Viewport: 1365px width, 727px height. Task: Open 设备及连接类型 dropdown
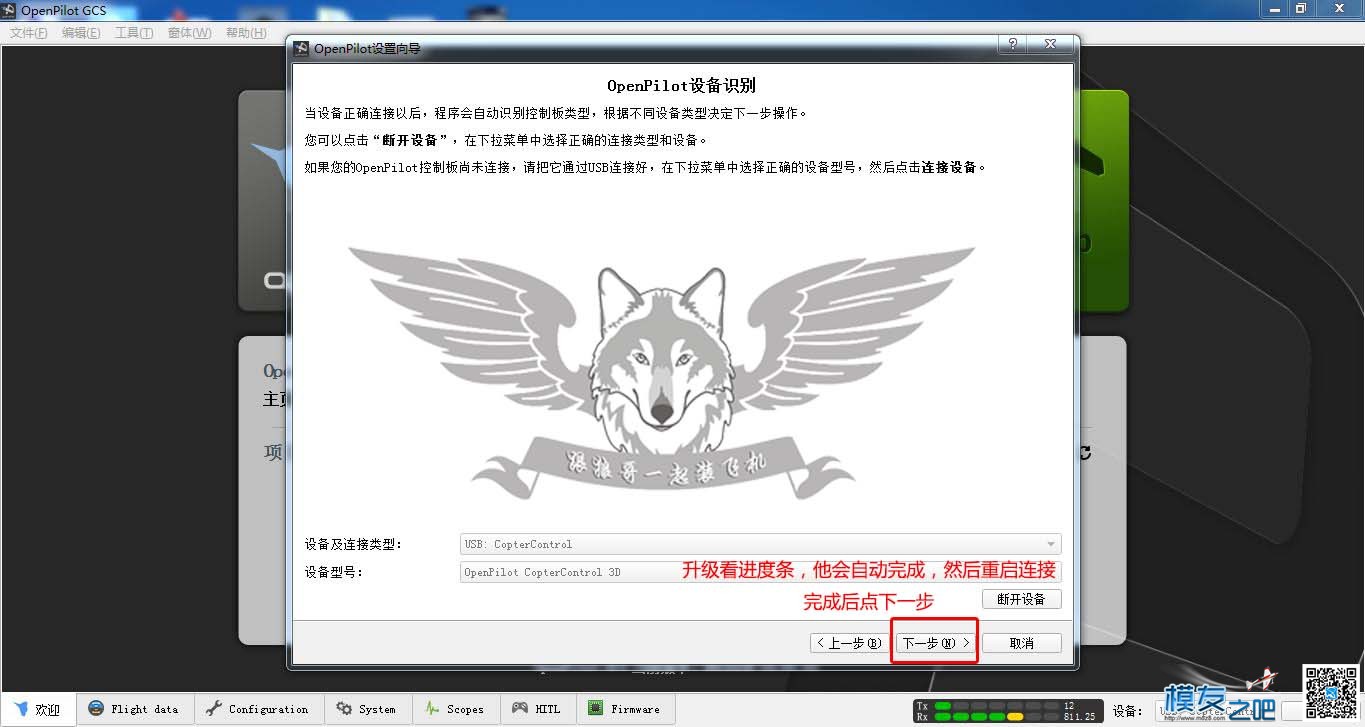[760, 544]
